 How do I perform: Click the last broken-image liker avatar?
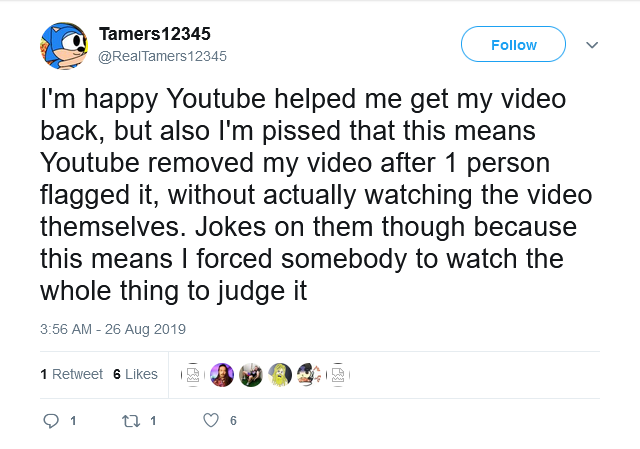pyautogui.click(x=337, y=374)
